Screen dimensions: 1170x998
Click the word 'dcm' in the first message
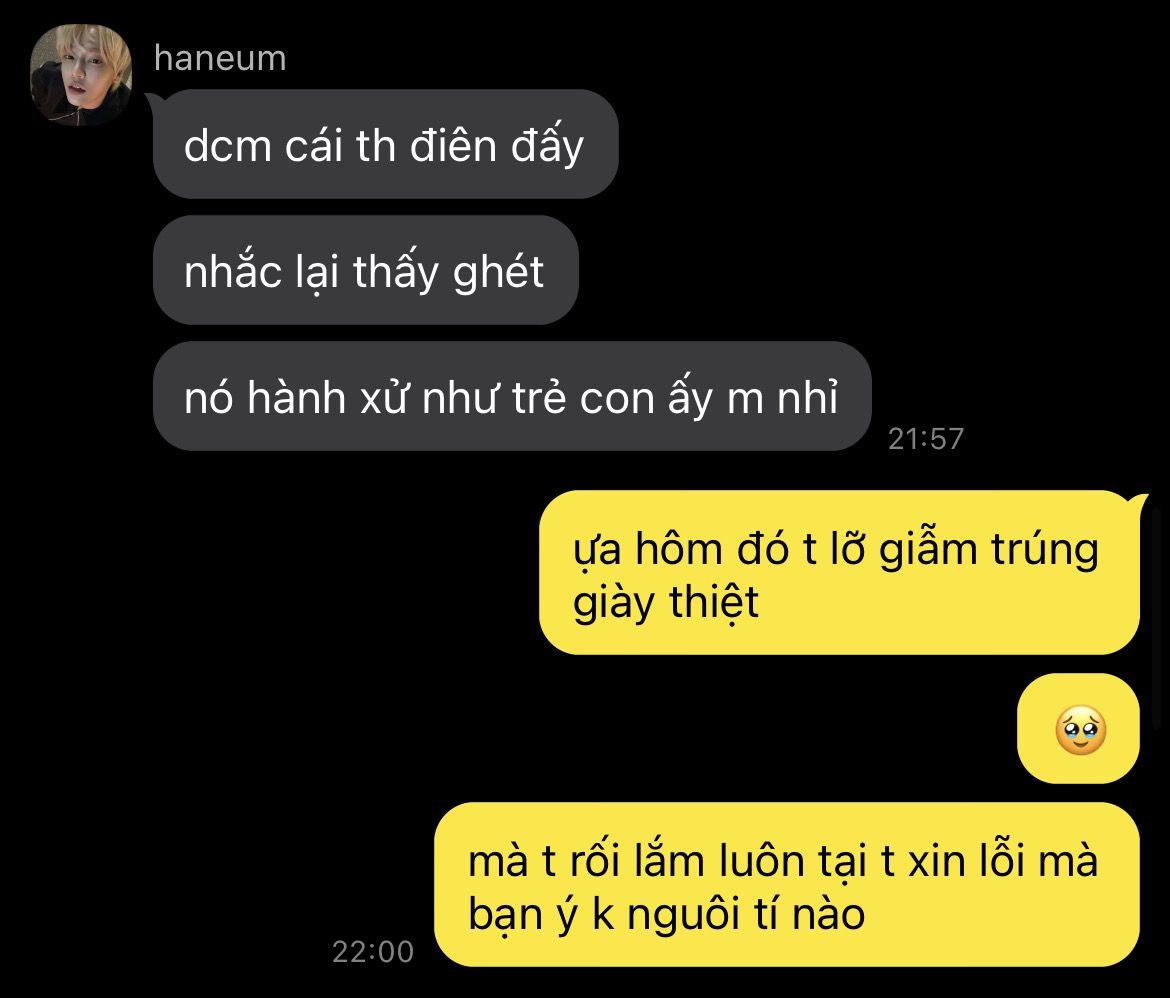pyautogui.click(x=228, y=146)
